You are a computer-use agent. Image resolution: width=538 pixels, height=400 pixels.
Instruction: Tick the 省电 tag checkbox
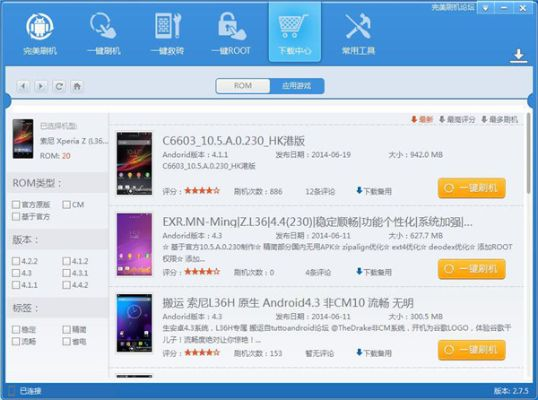point(67,341)
